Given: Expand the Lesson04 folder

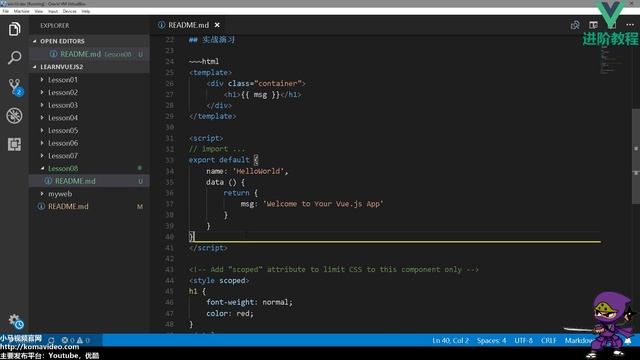Looking at the screenshot, I should click(x=62, y=118).
